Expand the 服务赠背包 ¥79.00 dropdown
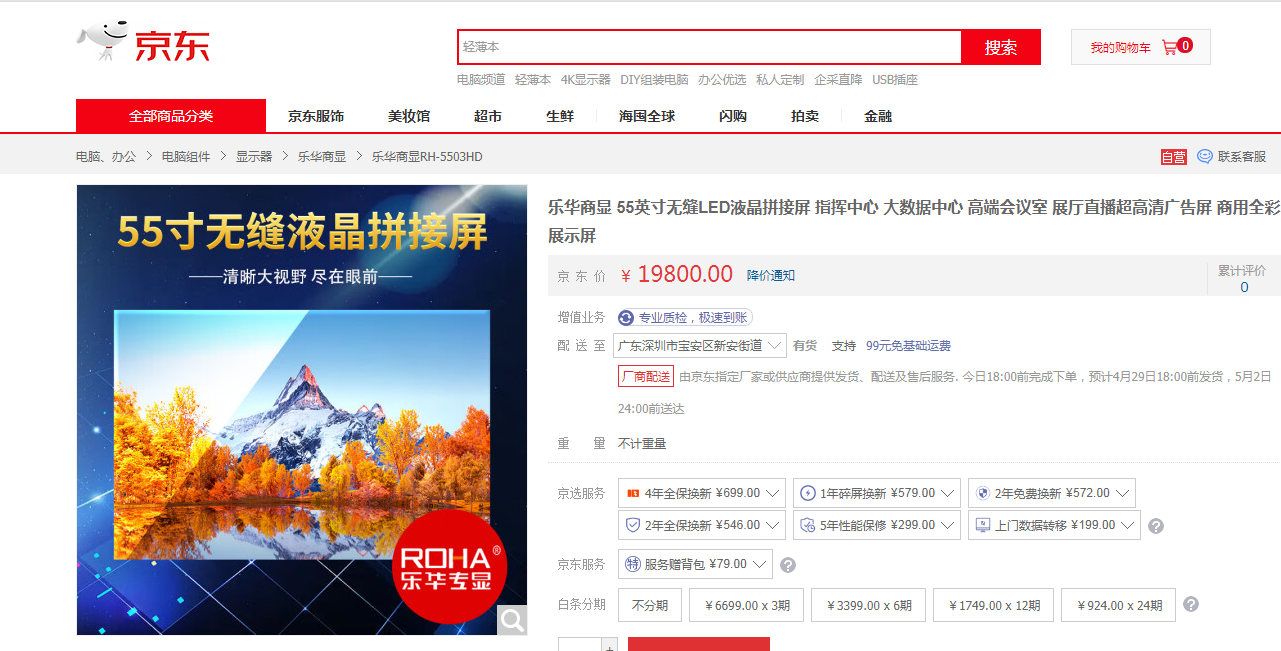This screenshot has width=1281, height=651. click(695, 564)
